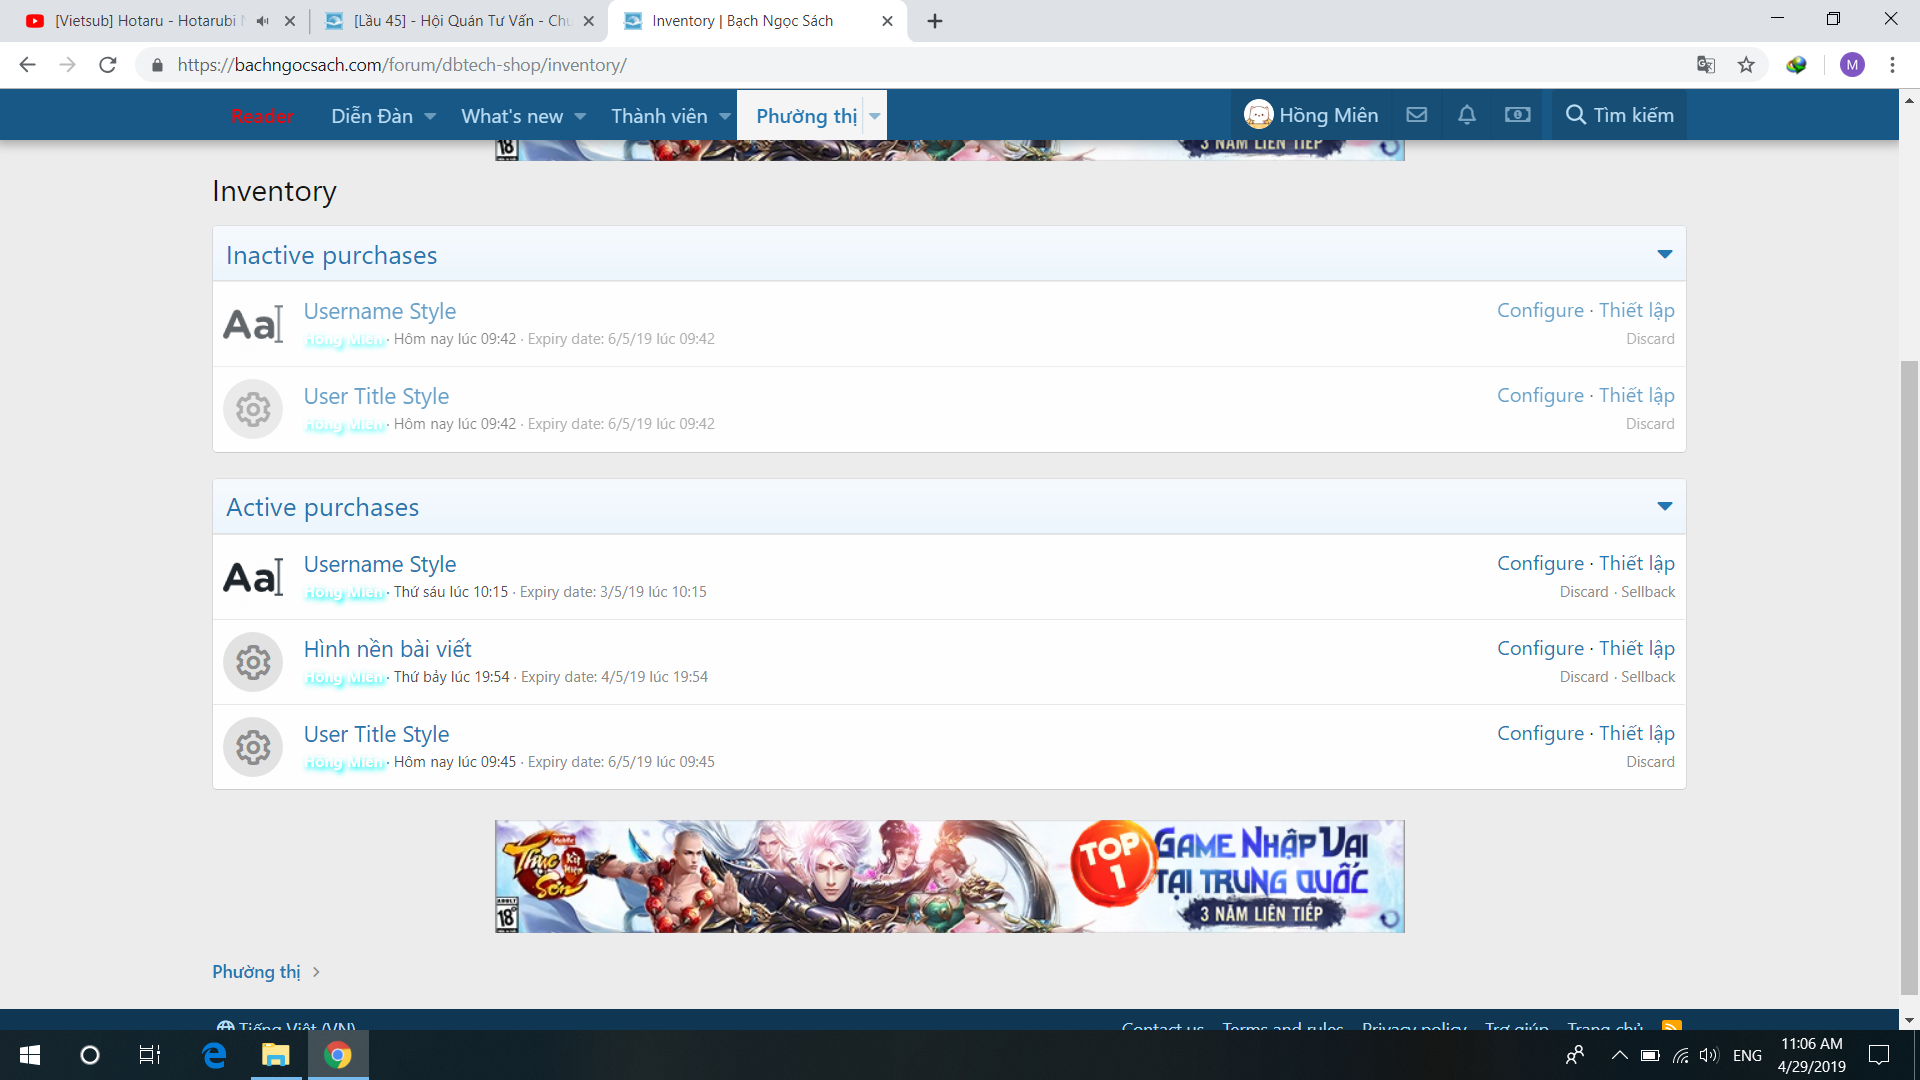1920x1080 pixels.
Task: Mute the Vietsub Hotaru tab audio icon
Action: click(x=263, y=21)
